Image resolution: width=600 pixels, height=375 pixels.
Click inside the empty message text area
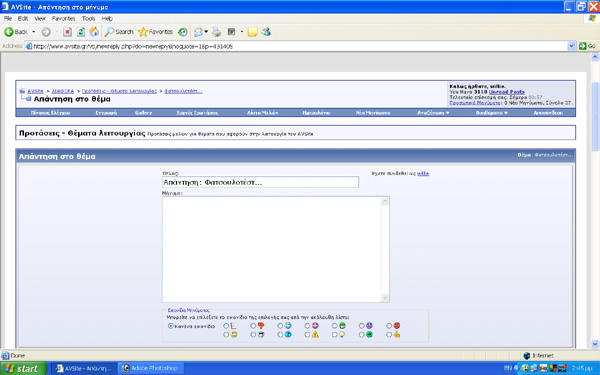tap(271, 249)
